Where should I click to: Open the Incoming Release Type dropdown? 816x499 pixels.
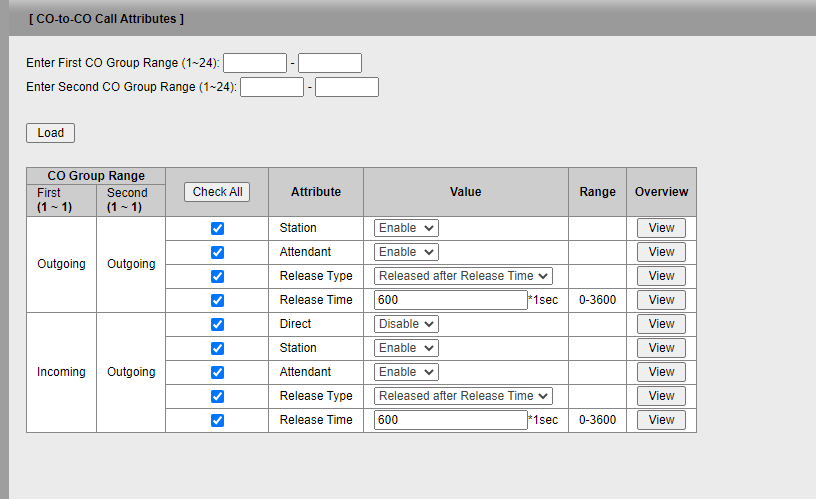[x=463, y=396]
